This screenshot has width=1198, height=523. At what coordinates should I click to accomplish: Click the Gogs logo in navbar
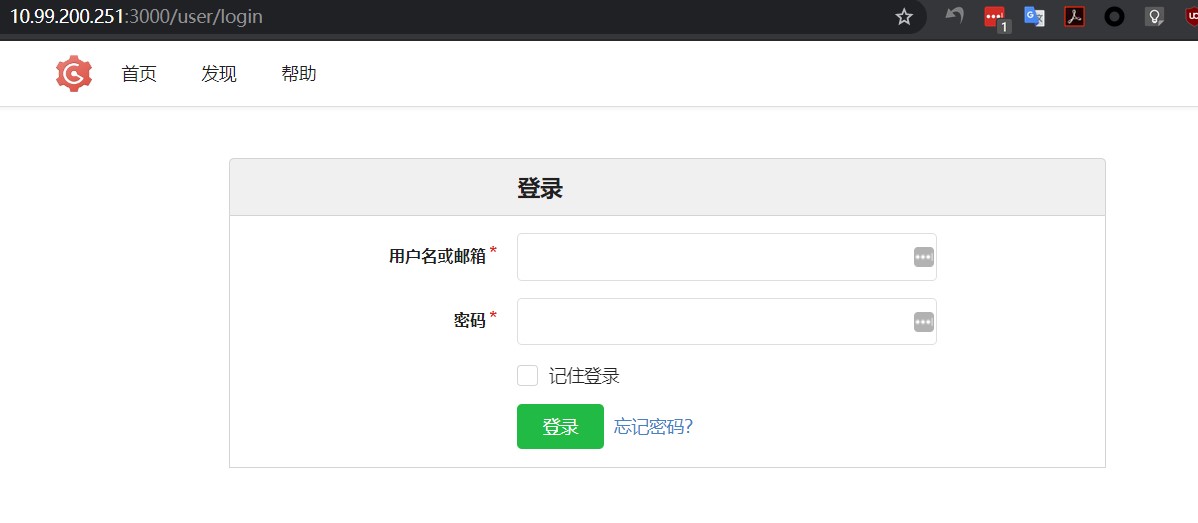pyautogui.click(x=74, y=74)
